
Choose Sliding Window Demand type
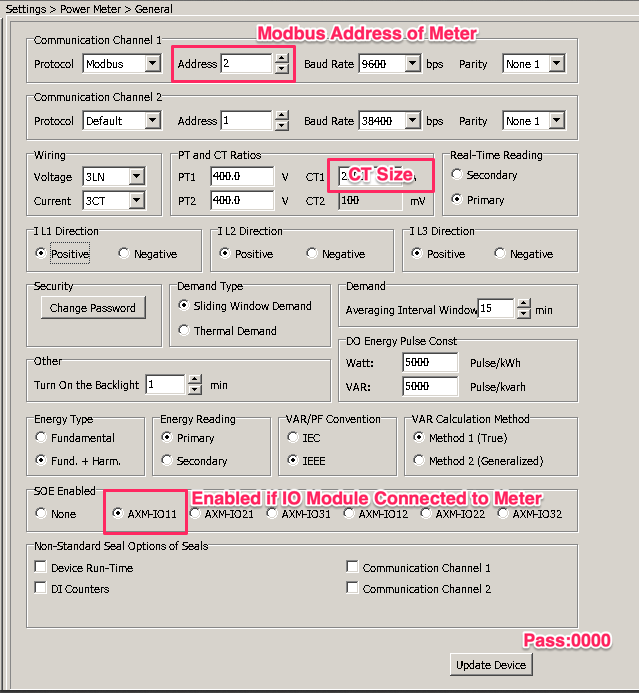(245, 305)
